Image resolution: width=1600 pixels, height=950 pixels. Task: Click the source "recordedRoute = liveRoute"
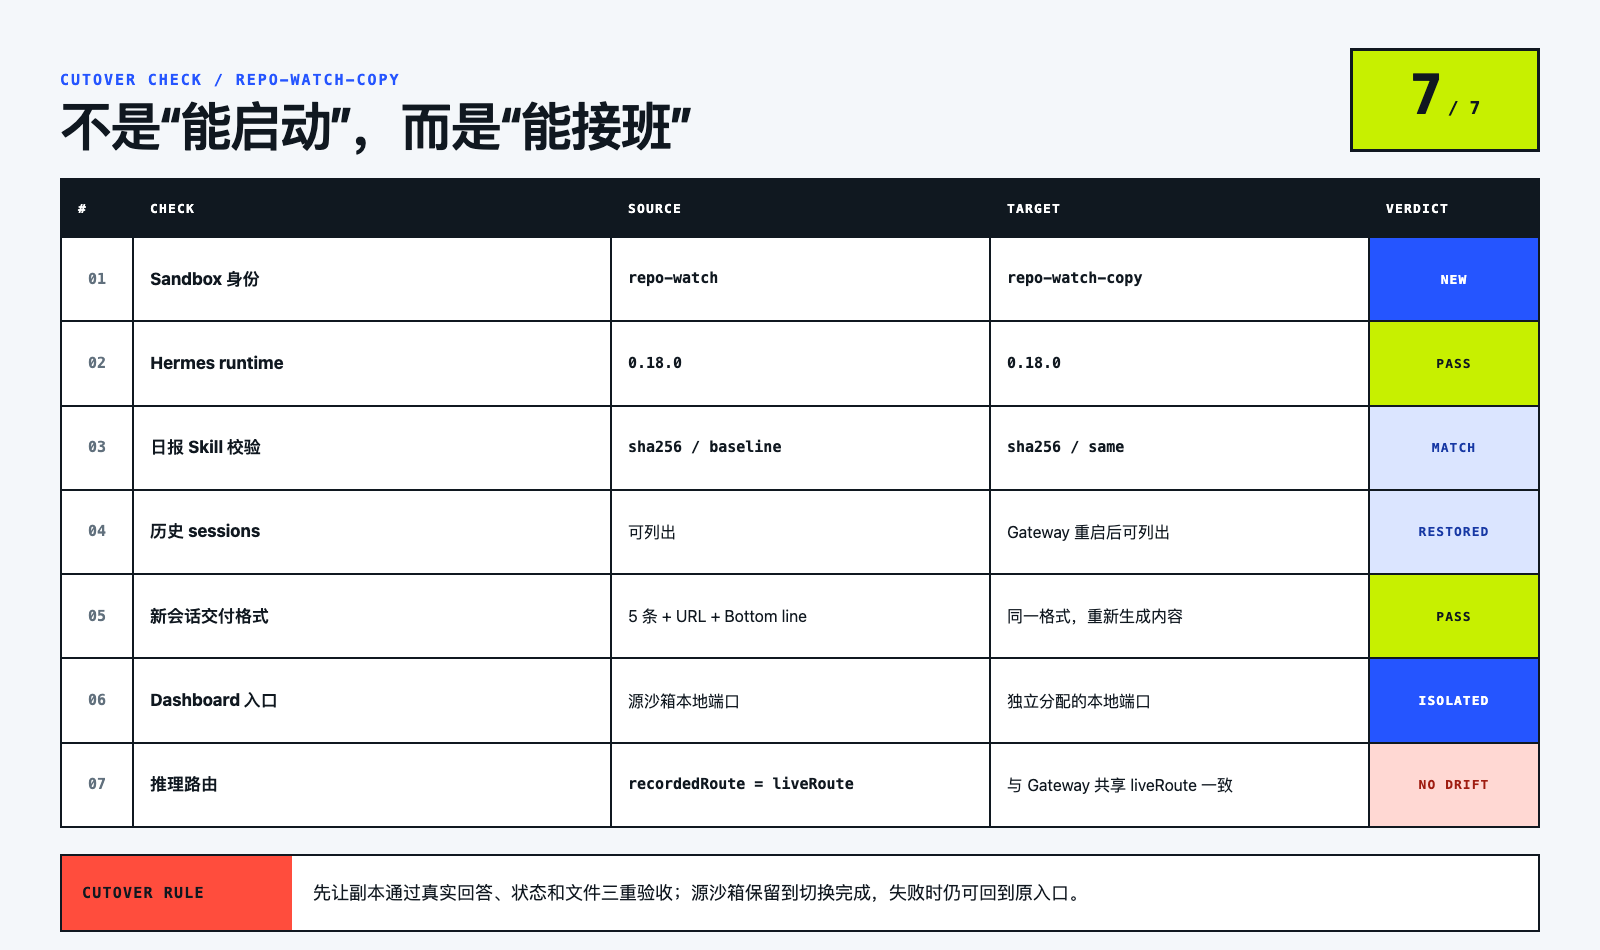[x=741, y=784]
